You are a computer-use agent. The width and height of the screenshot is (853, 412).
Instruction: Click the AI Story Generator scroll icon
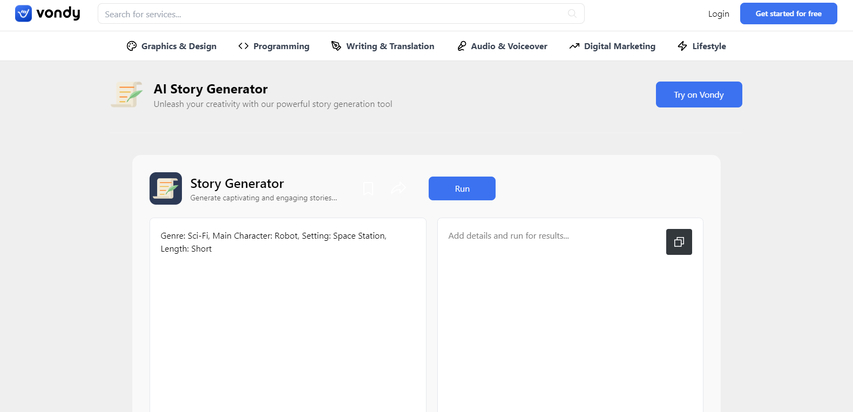(127, 94)
